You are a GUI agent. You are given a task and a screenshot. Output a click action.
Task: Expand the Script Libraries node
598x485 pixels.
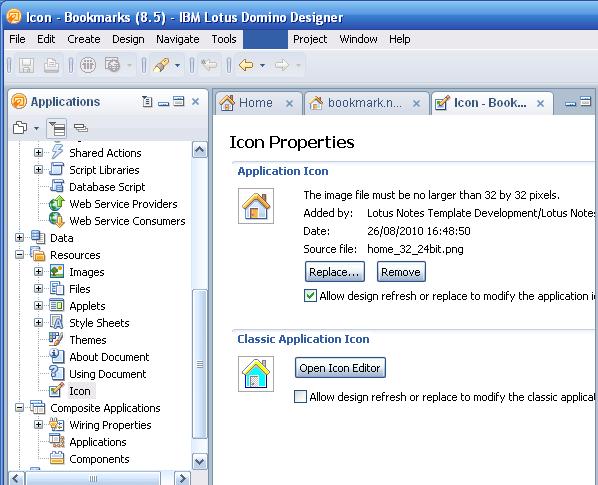38,169
